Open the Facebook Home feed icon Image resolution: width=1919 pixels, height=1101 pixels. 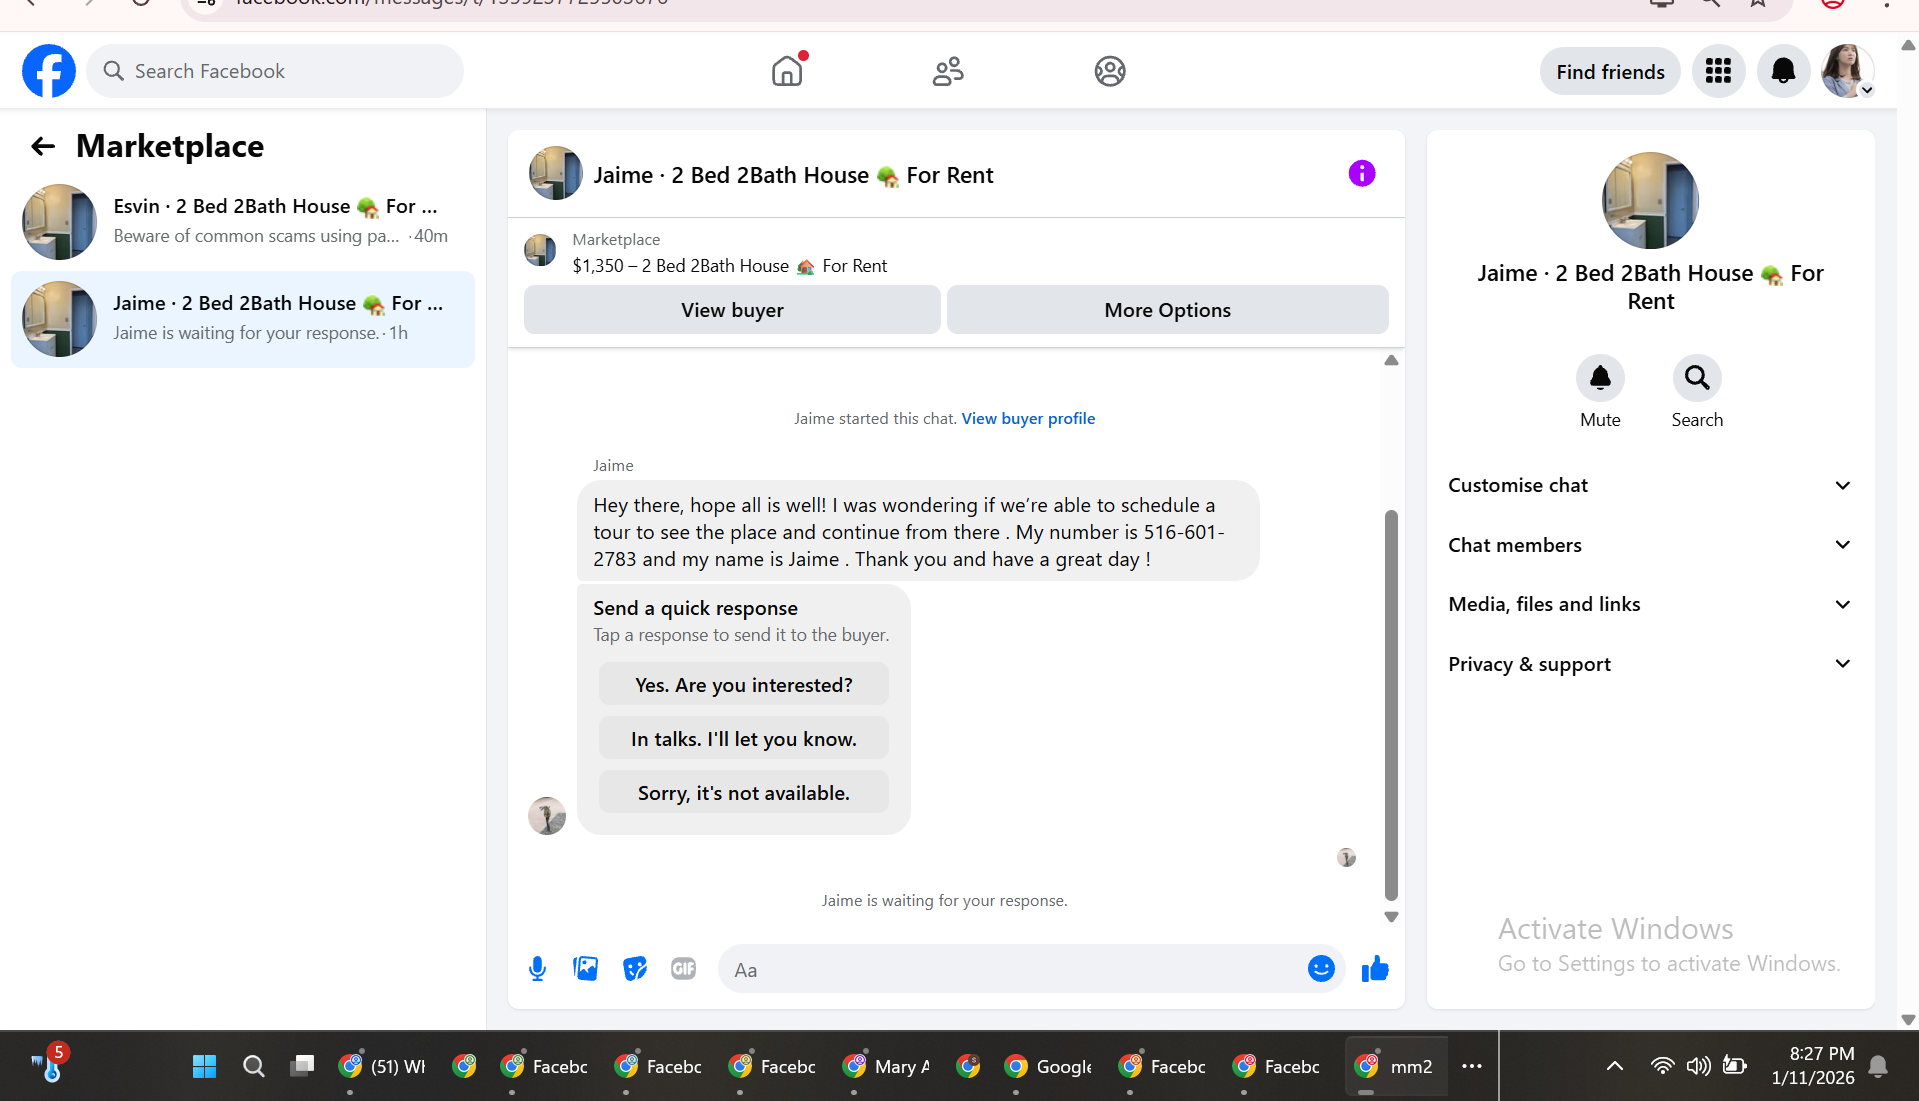point(787,71)
